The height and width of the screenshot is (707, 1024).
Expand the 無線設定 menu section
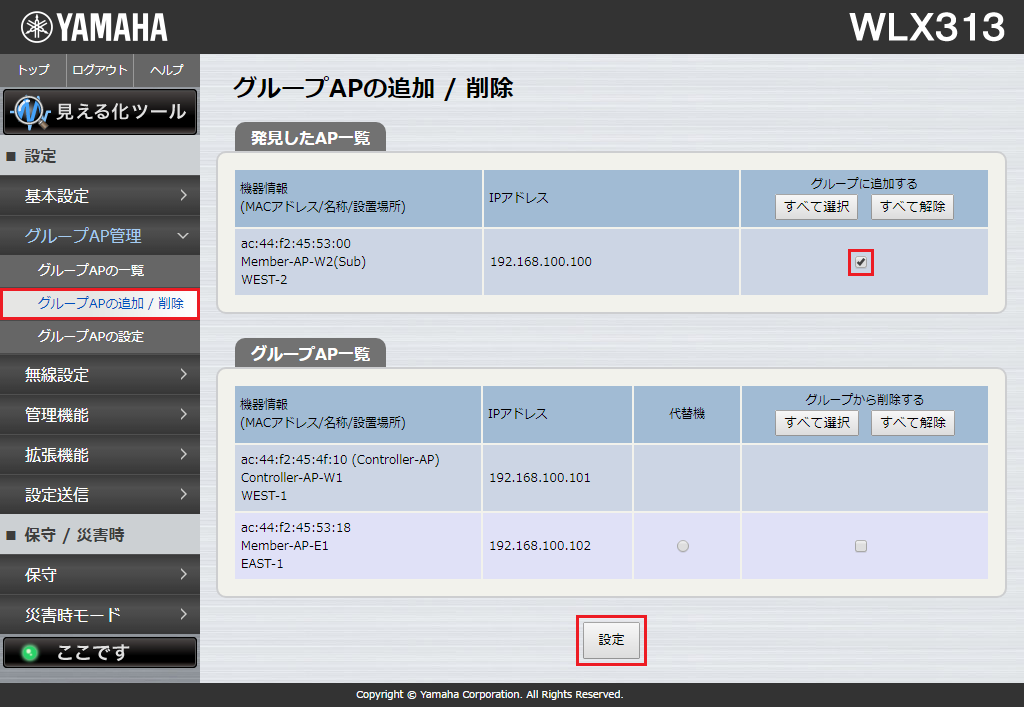point(100,375)
